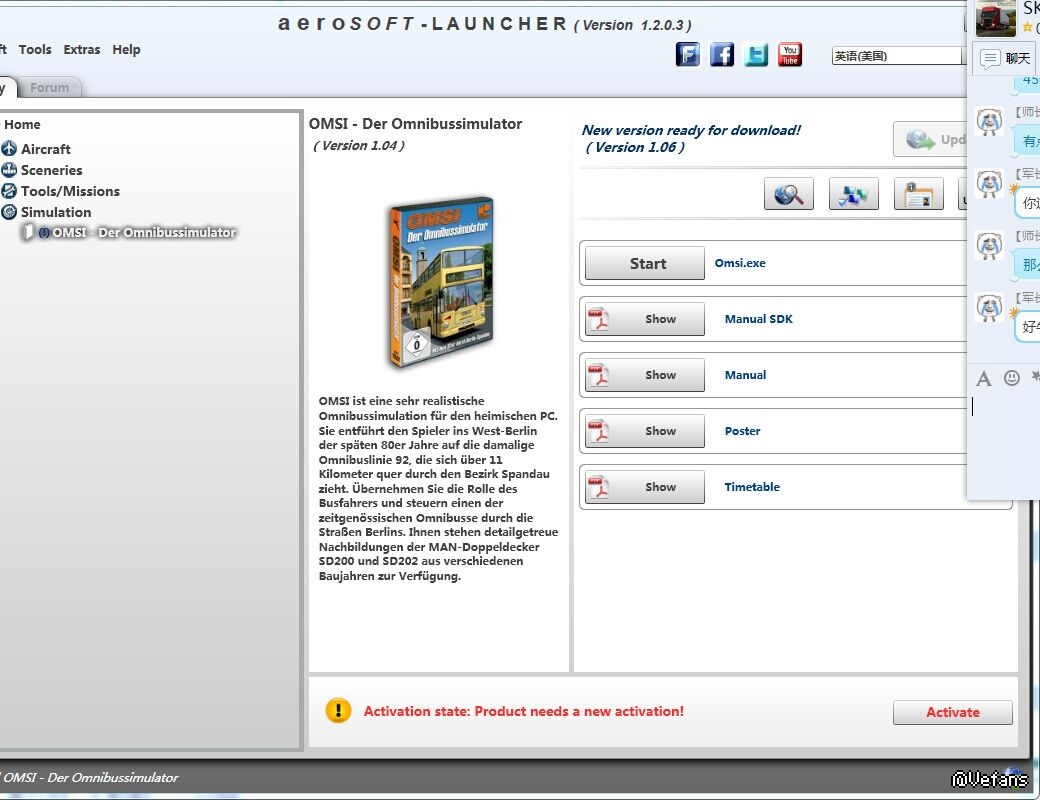Open the language dropdown

[898, 56]
